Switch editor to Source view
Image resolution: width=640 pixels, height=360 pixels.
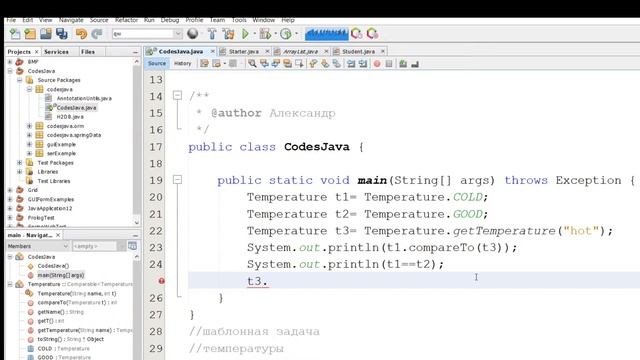(x=157, y=64)
